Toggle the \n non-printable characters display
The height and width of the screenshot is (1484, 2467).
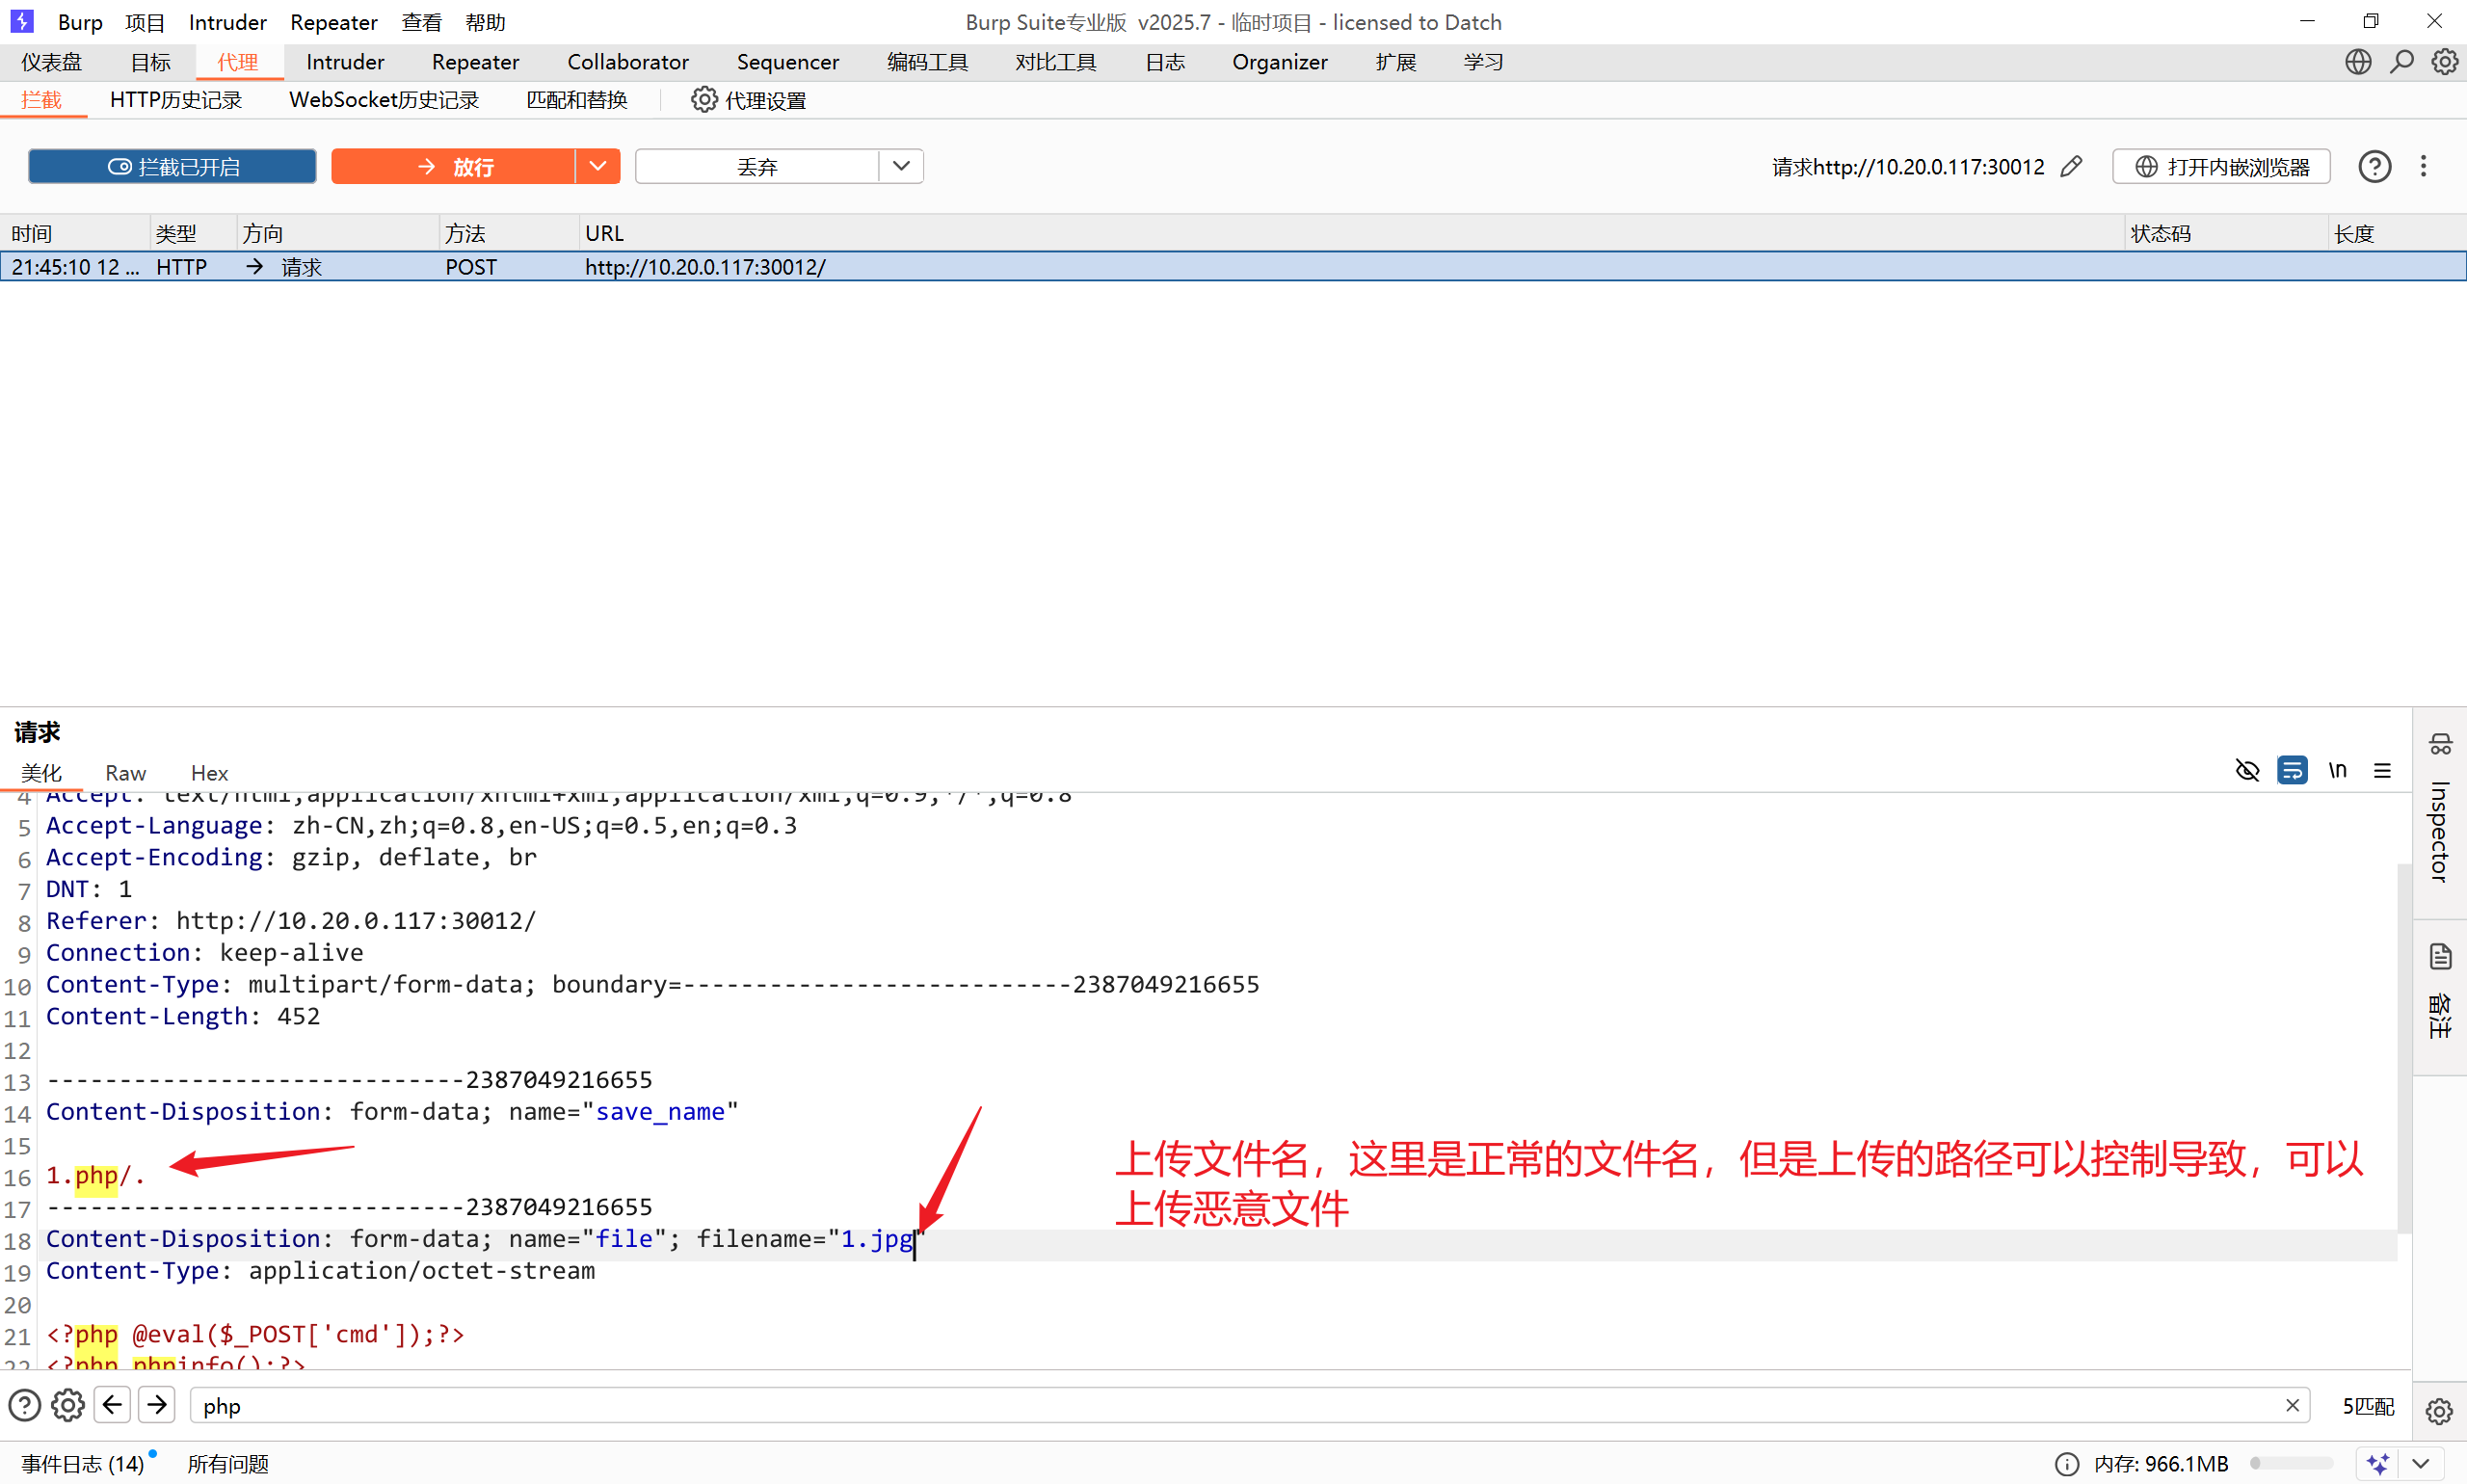tap(2337, 770)
